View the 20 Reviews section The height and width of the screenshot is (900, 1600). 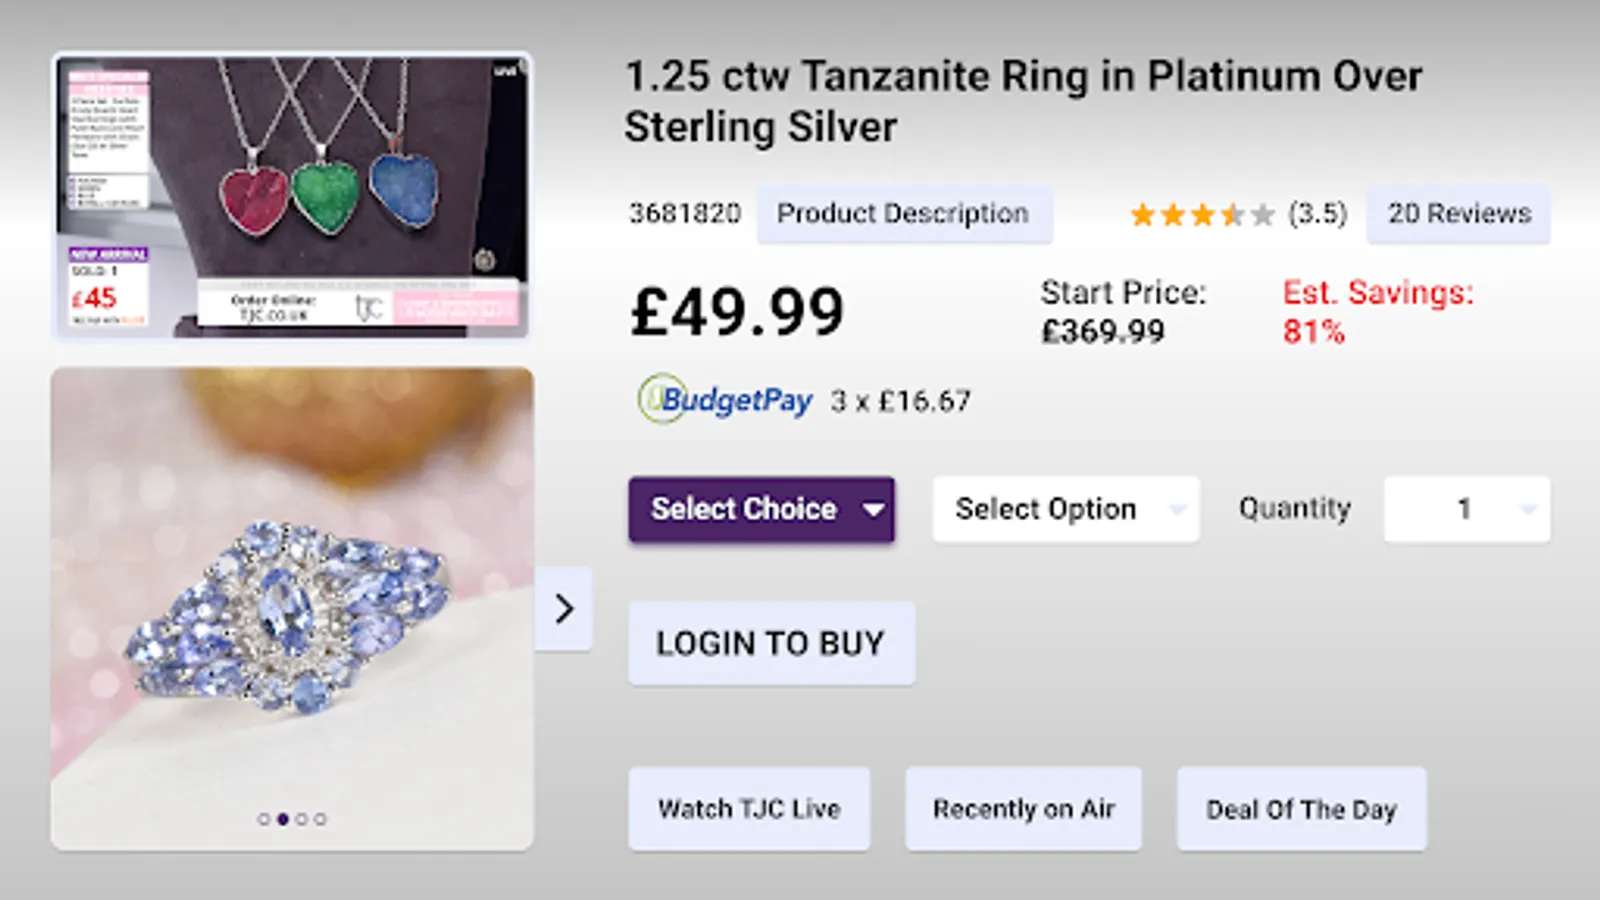(1458, 214)
